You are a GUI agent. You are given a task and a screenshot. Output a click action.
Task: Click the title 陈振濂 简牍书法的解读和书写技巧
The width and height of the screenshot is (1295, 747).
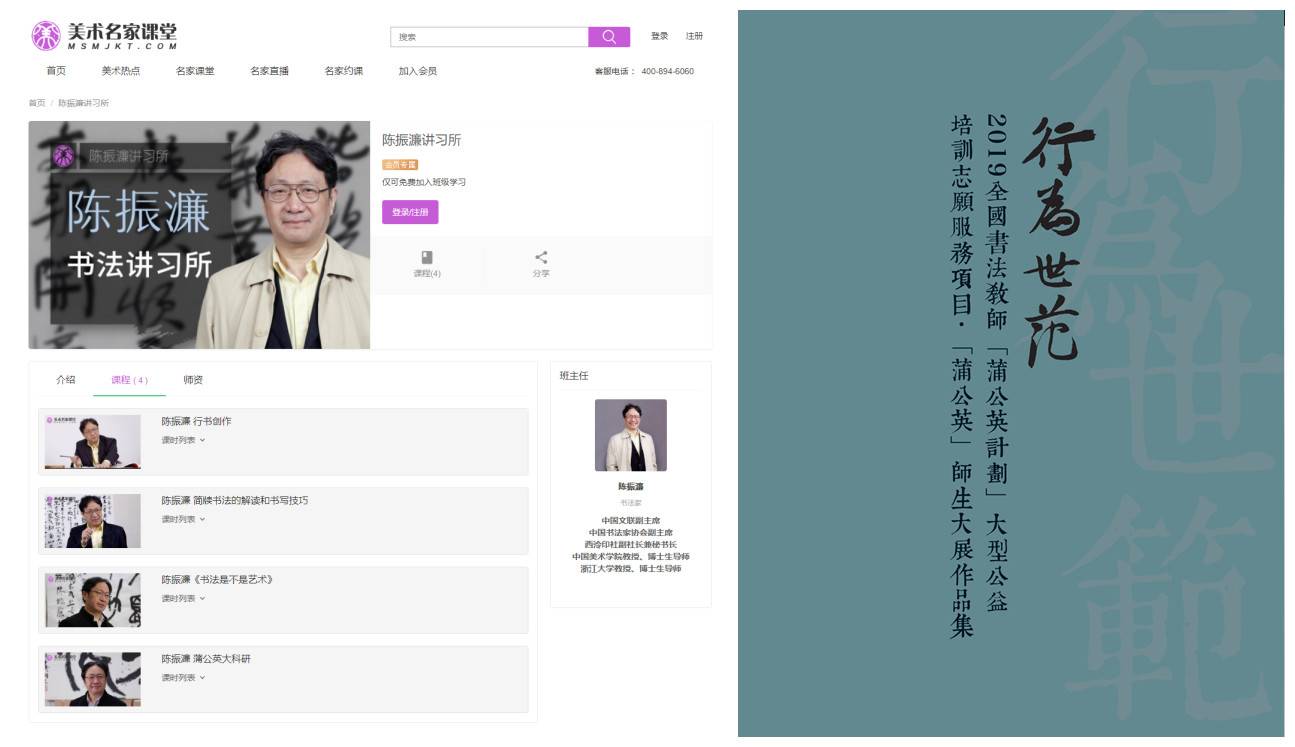coord(235,501)
